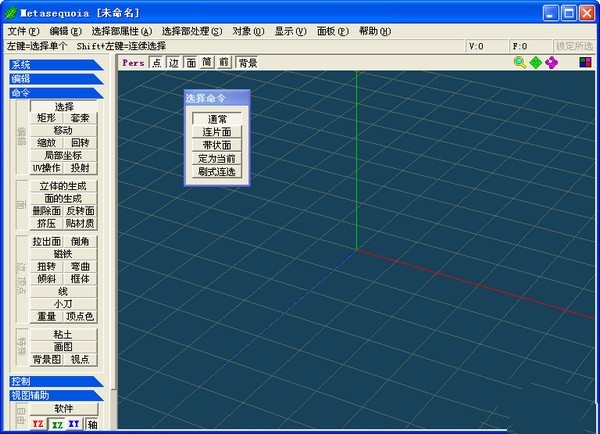Toggle simple display 简 in viewport toolbar
The image size is (600, 434).
point(207,62)
